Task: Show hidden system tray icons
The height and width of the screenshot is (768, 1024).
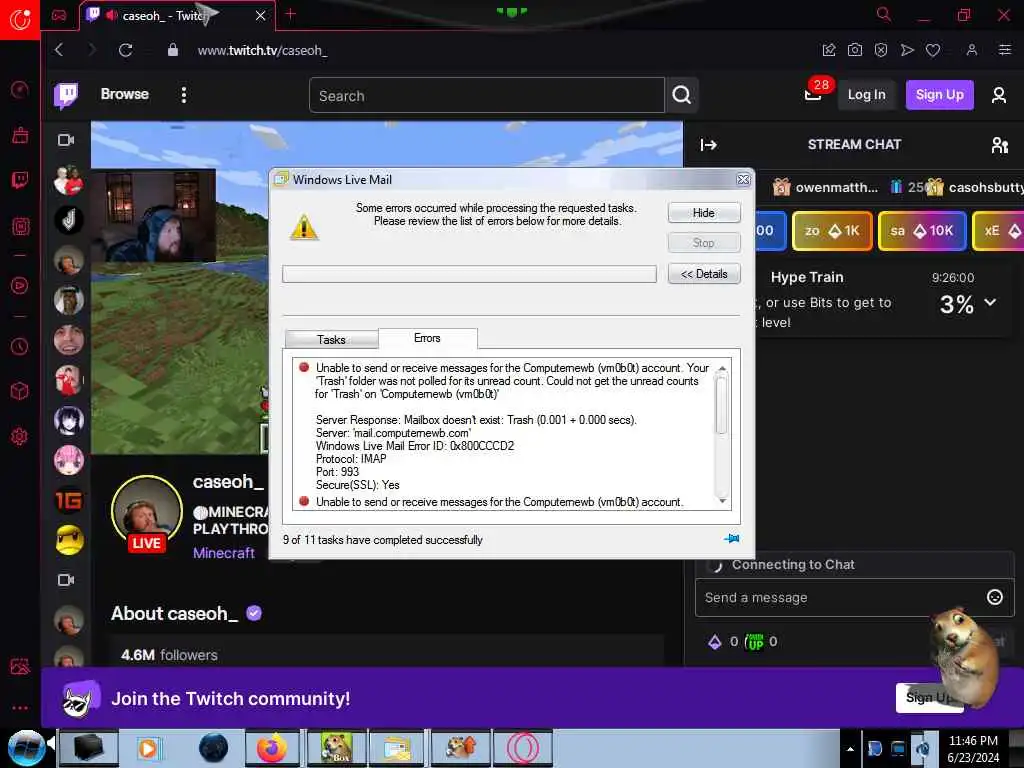Action: pos(850,749)
